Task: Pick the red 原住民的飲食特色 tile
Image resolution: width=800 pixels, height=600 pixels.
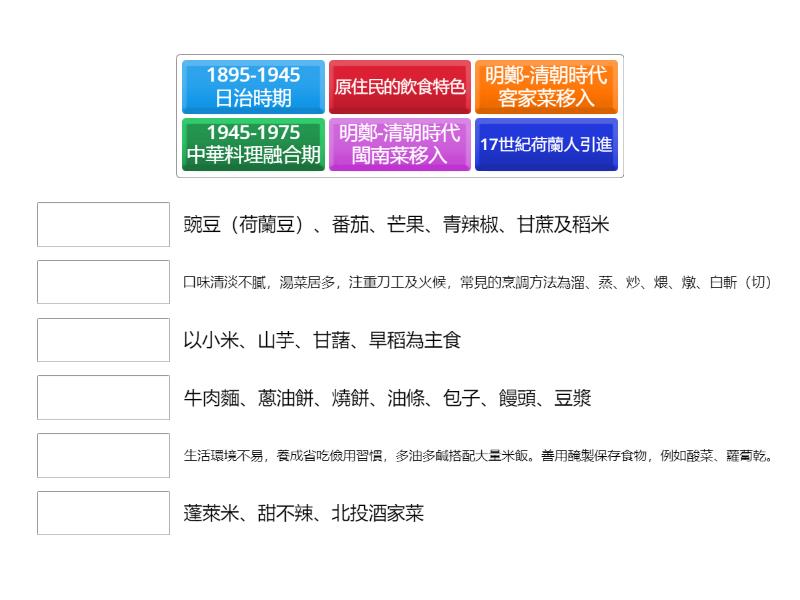Action: point(400,87)
